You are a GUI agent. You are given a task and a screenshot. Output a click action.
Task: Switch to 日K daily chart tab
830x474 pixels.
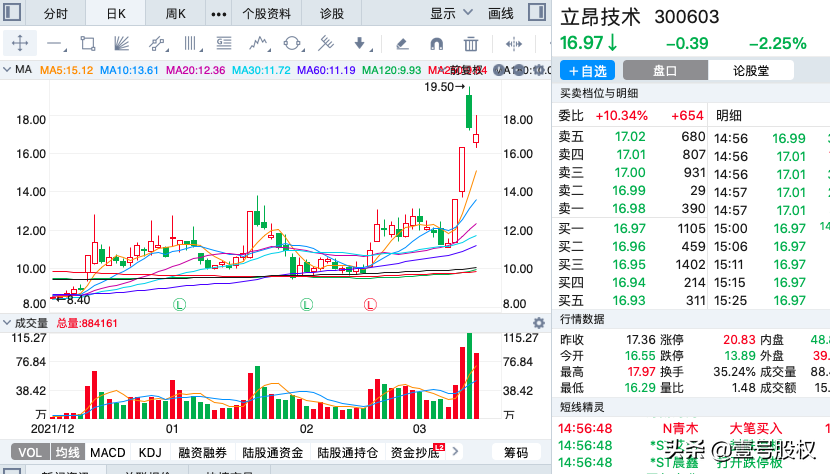(x=115, y=13)
